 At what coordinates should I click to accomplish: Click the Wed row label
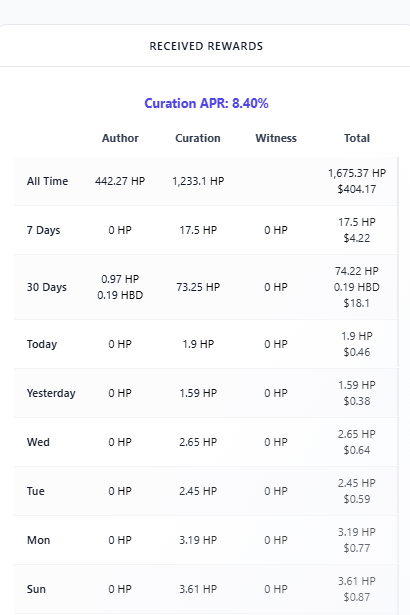(38, 442)
